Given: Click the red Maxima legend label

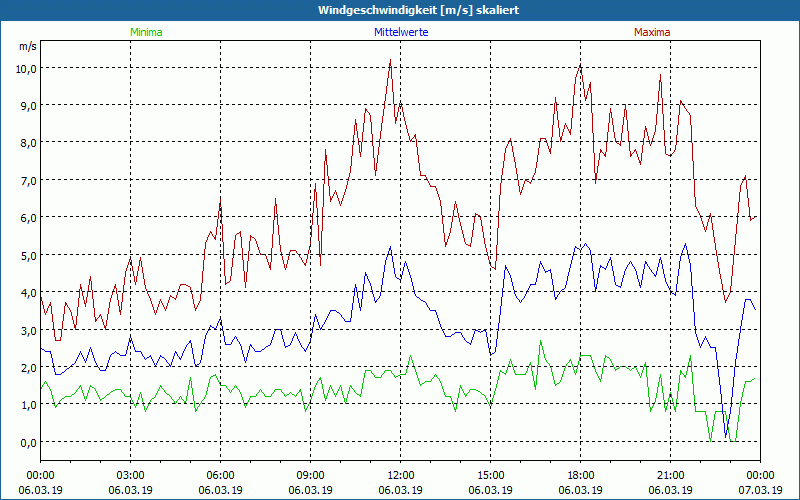Looking at the screenshot, I should coord(652,32).
